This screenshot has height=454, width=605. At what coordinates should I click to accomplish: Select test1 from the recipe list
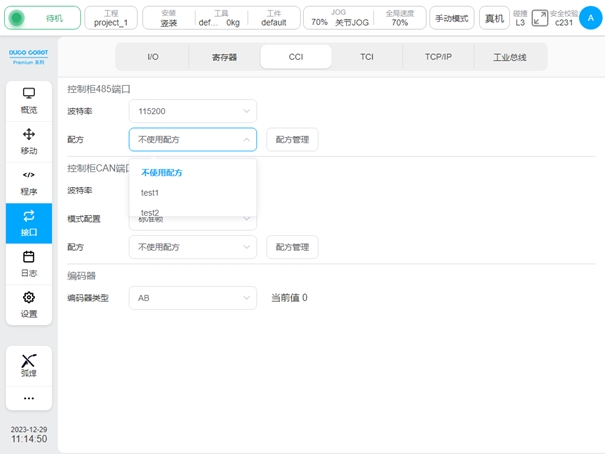click(x=150, y=192)
